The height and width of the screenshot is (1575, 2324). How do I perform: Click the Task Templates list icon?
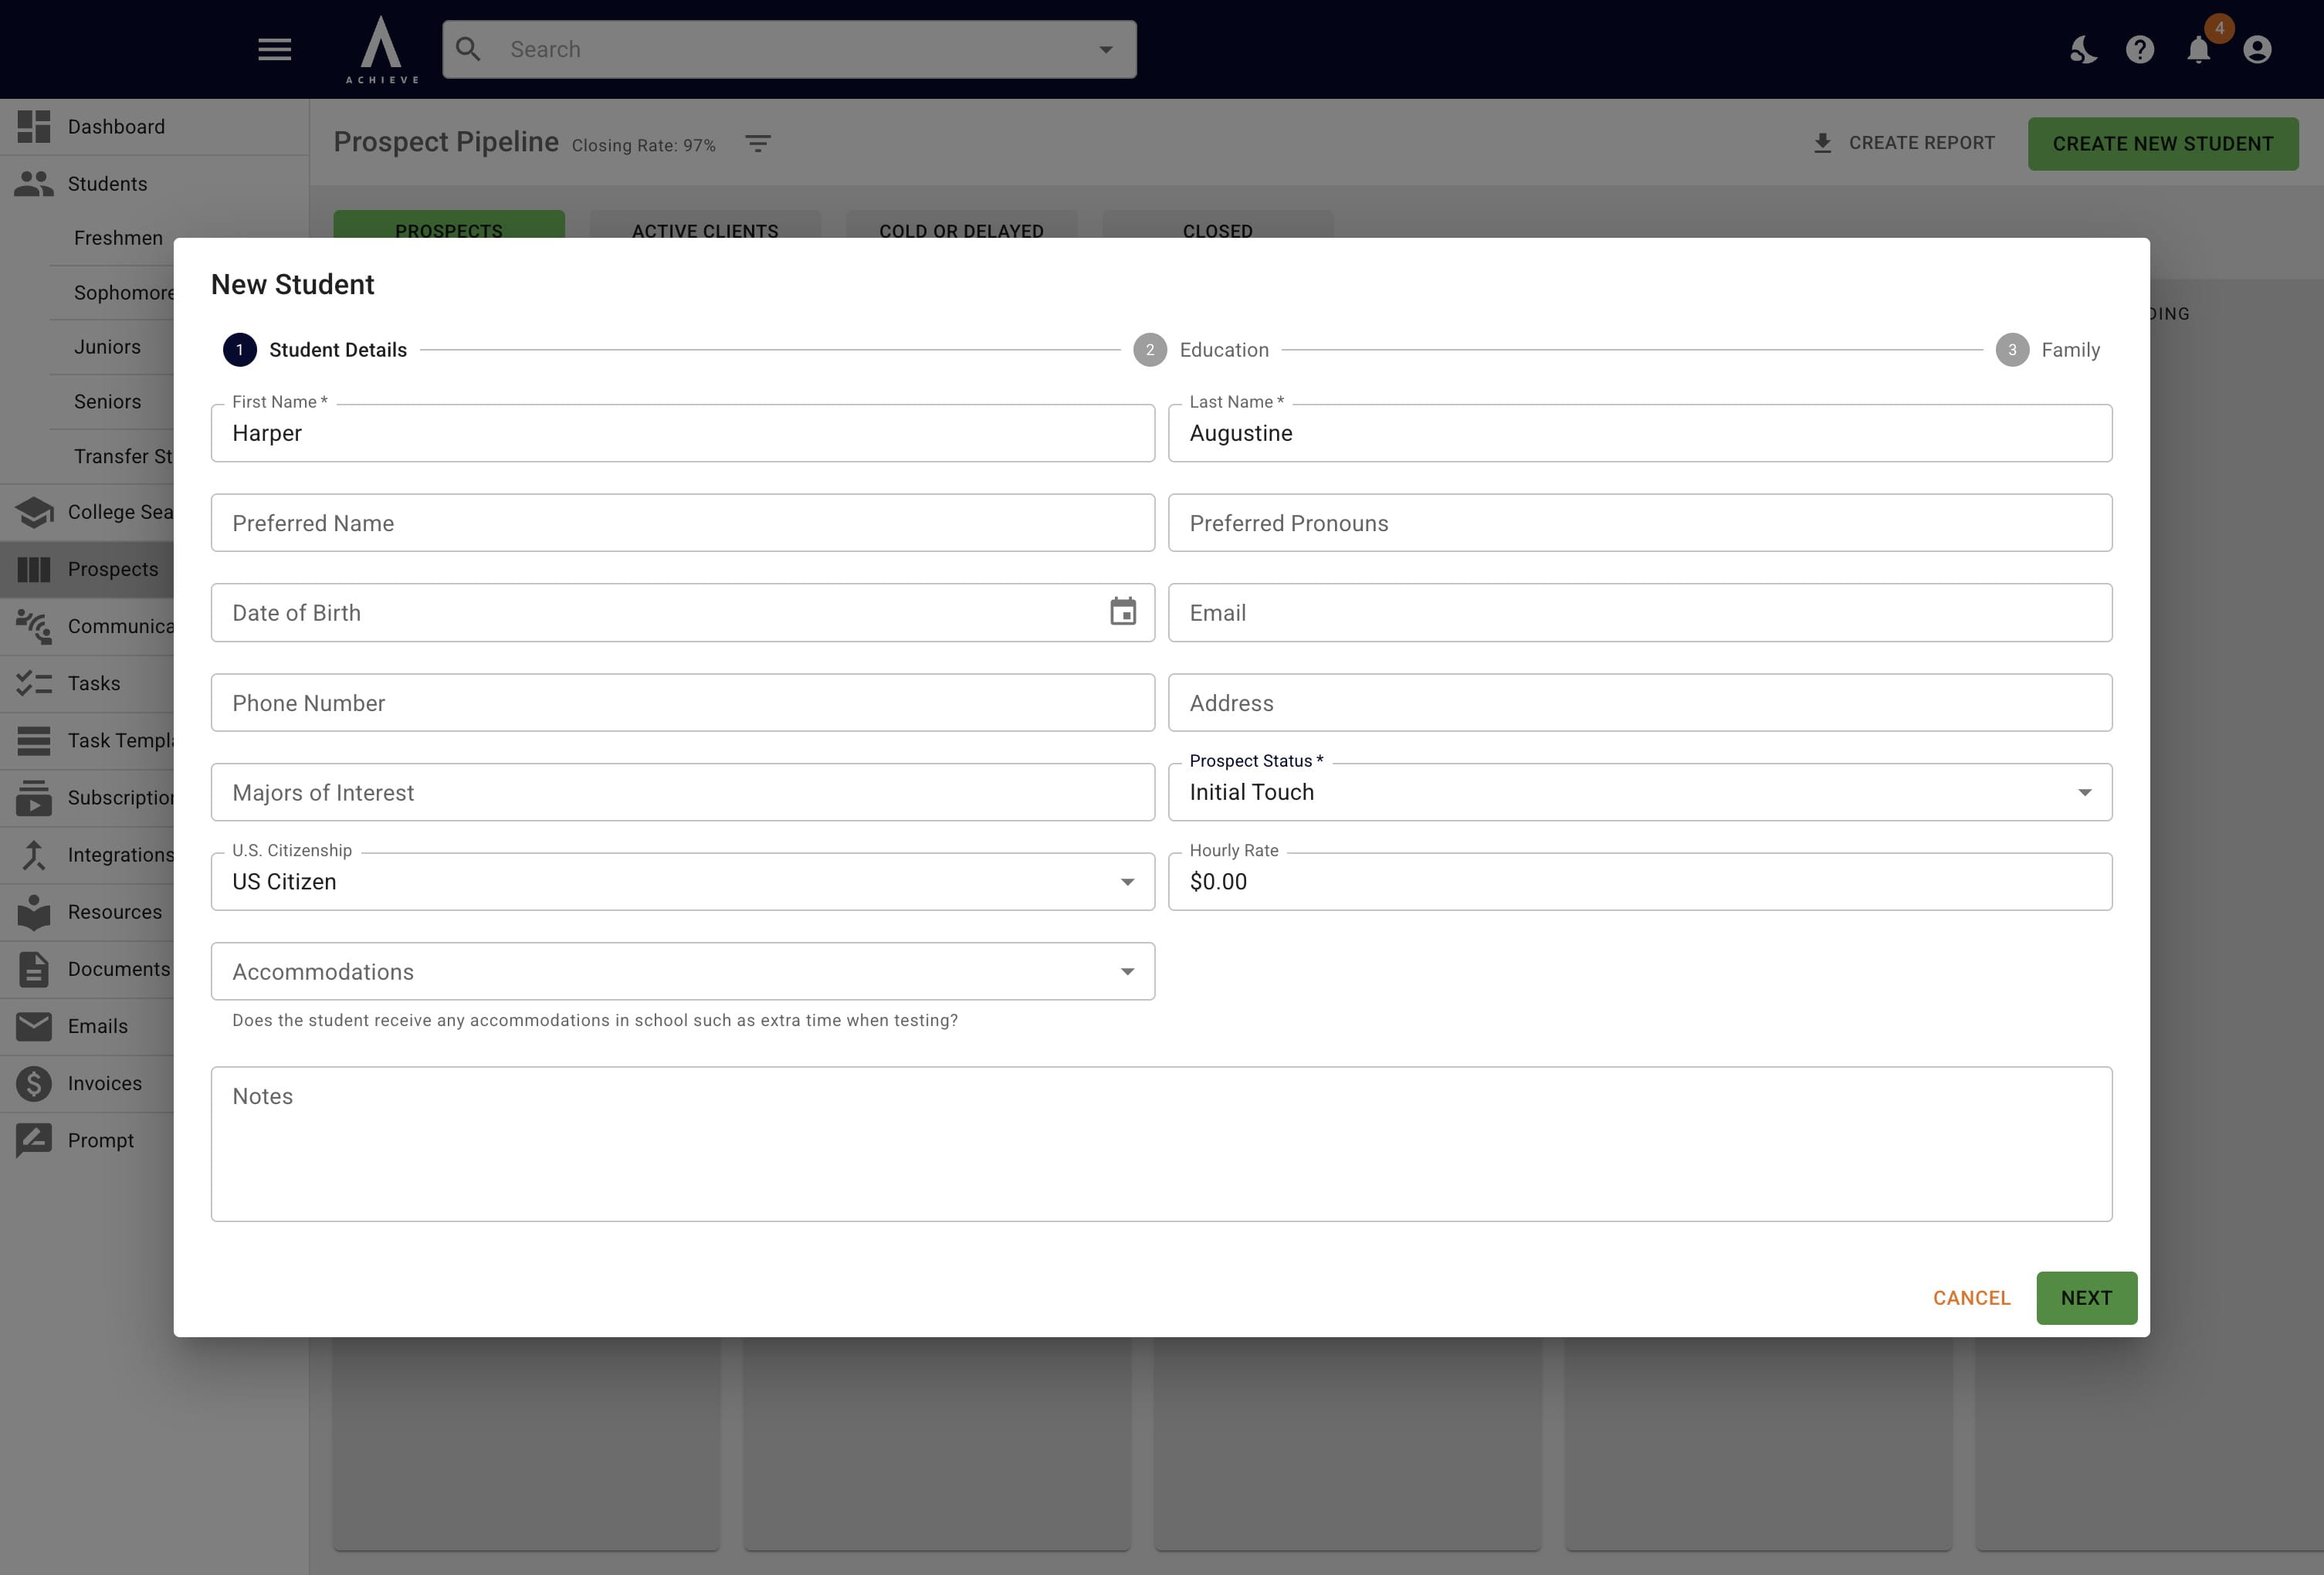pos(33,741)
